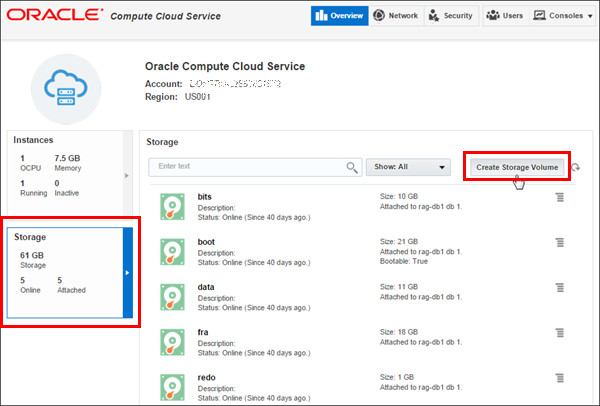Go to the Users tab

point(505,16)
